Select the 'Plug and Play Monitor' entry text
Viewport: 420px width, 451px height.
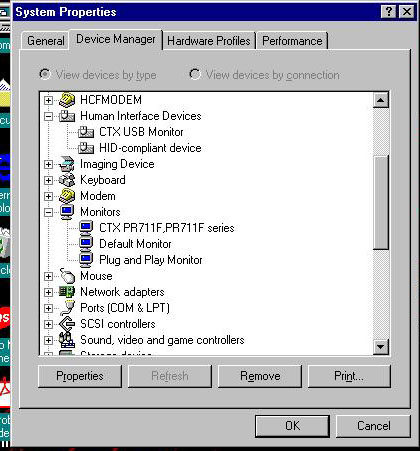tap(151, 260)
